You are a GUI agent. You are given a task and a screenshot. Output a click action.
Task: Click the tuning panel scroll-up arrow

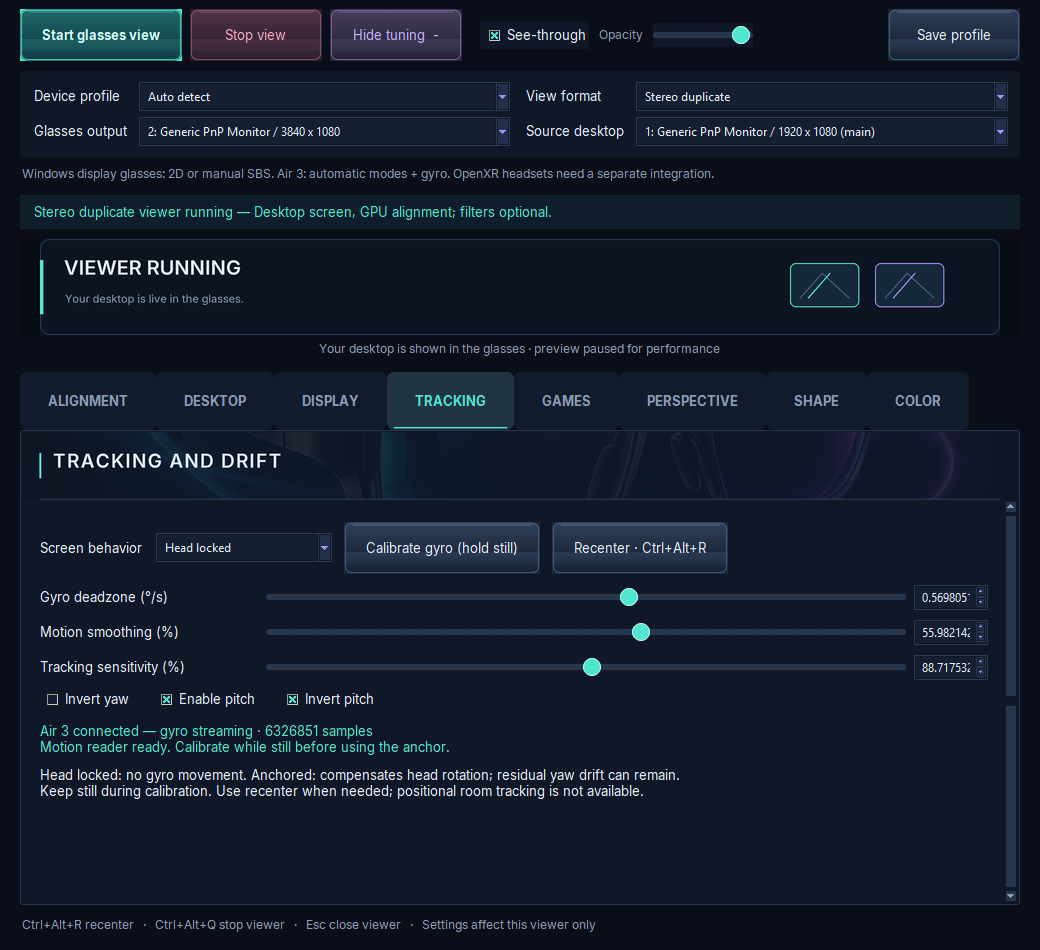pos(1010,507)
